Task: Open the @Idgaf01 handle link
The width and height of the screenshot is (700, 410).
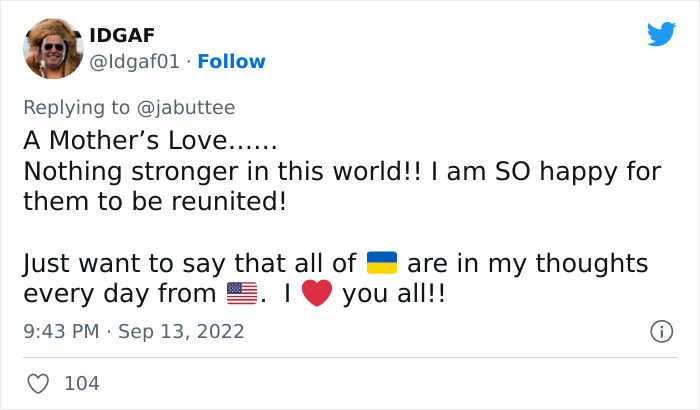Action: coord(135,61)
